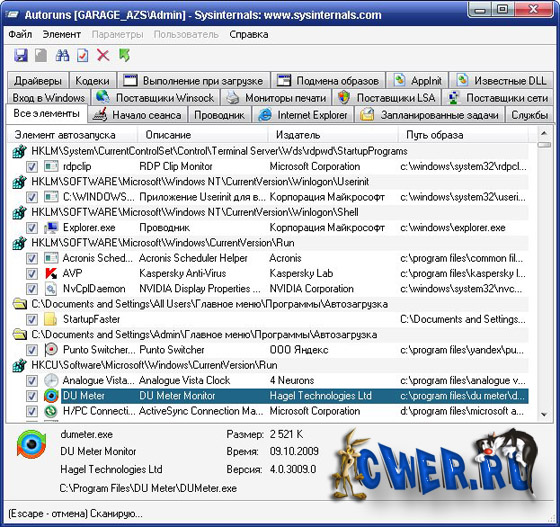The image size is (560, 527).
Task: Click folder icon beside All Users Автозагрузка path
Action: point(20,304)
